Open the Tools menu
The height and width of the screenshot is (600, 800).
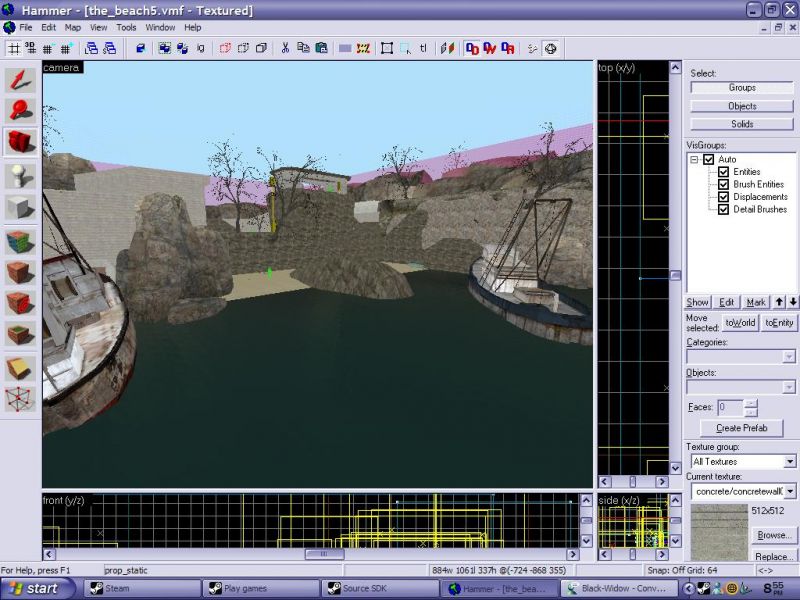pos(126,27)
